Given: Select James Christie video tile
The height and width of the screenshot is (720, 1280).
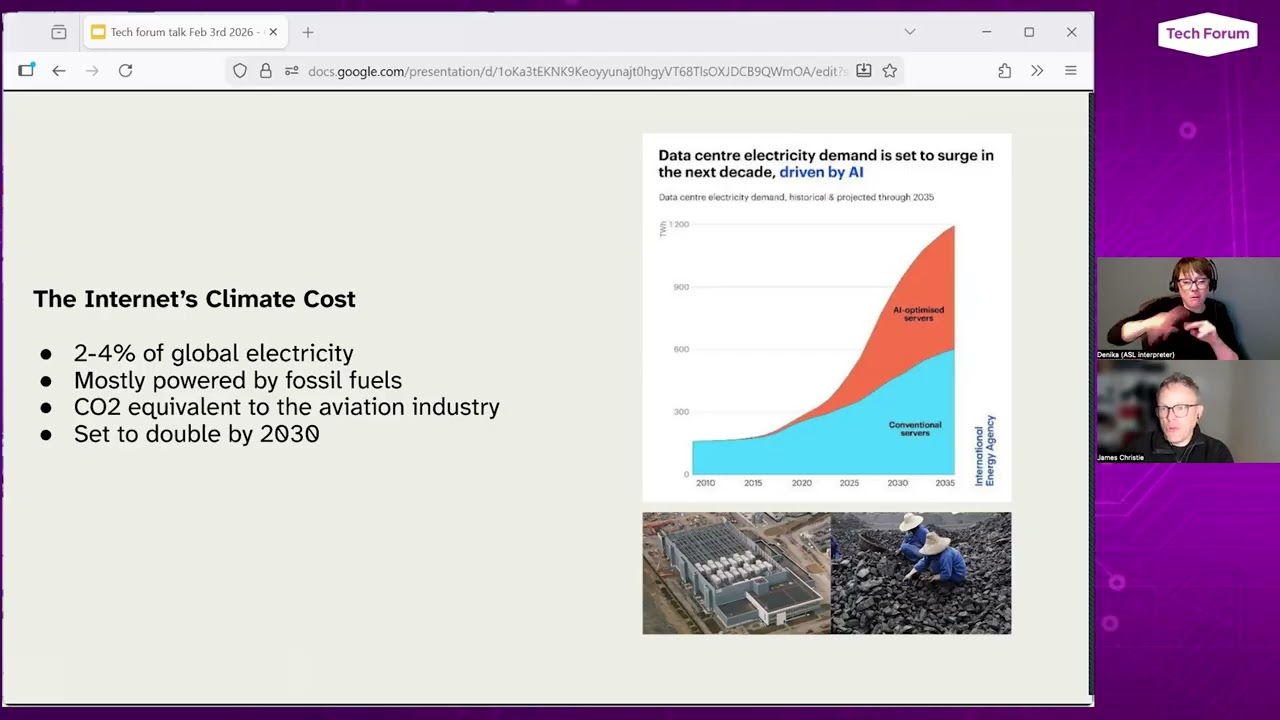Looking at the screenshot, I should 1188,411.
